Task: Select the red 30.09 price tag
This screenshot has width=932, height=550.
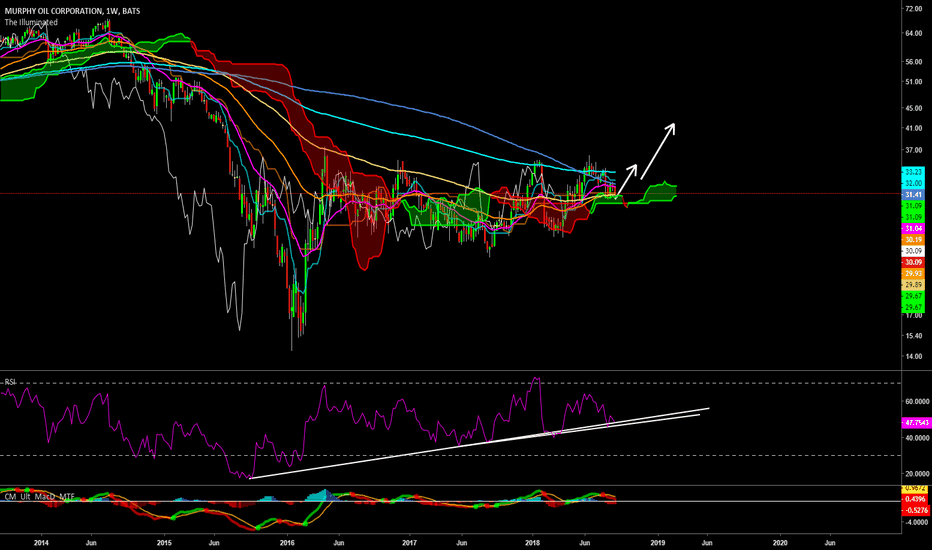Action: [x=913, y=262]
